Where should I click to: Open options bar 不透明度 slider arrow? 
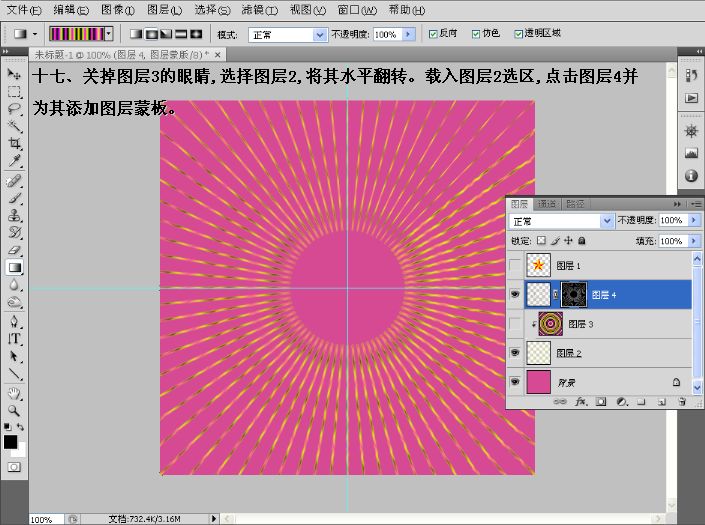click(408, 34)
